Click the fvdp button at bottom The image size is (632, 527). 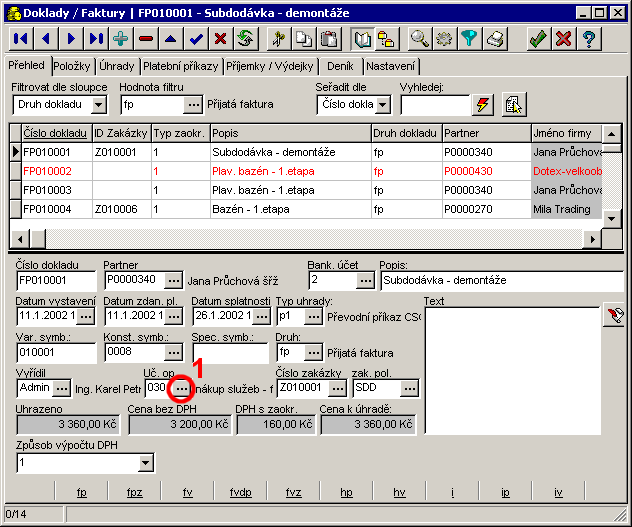(241, 493)
